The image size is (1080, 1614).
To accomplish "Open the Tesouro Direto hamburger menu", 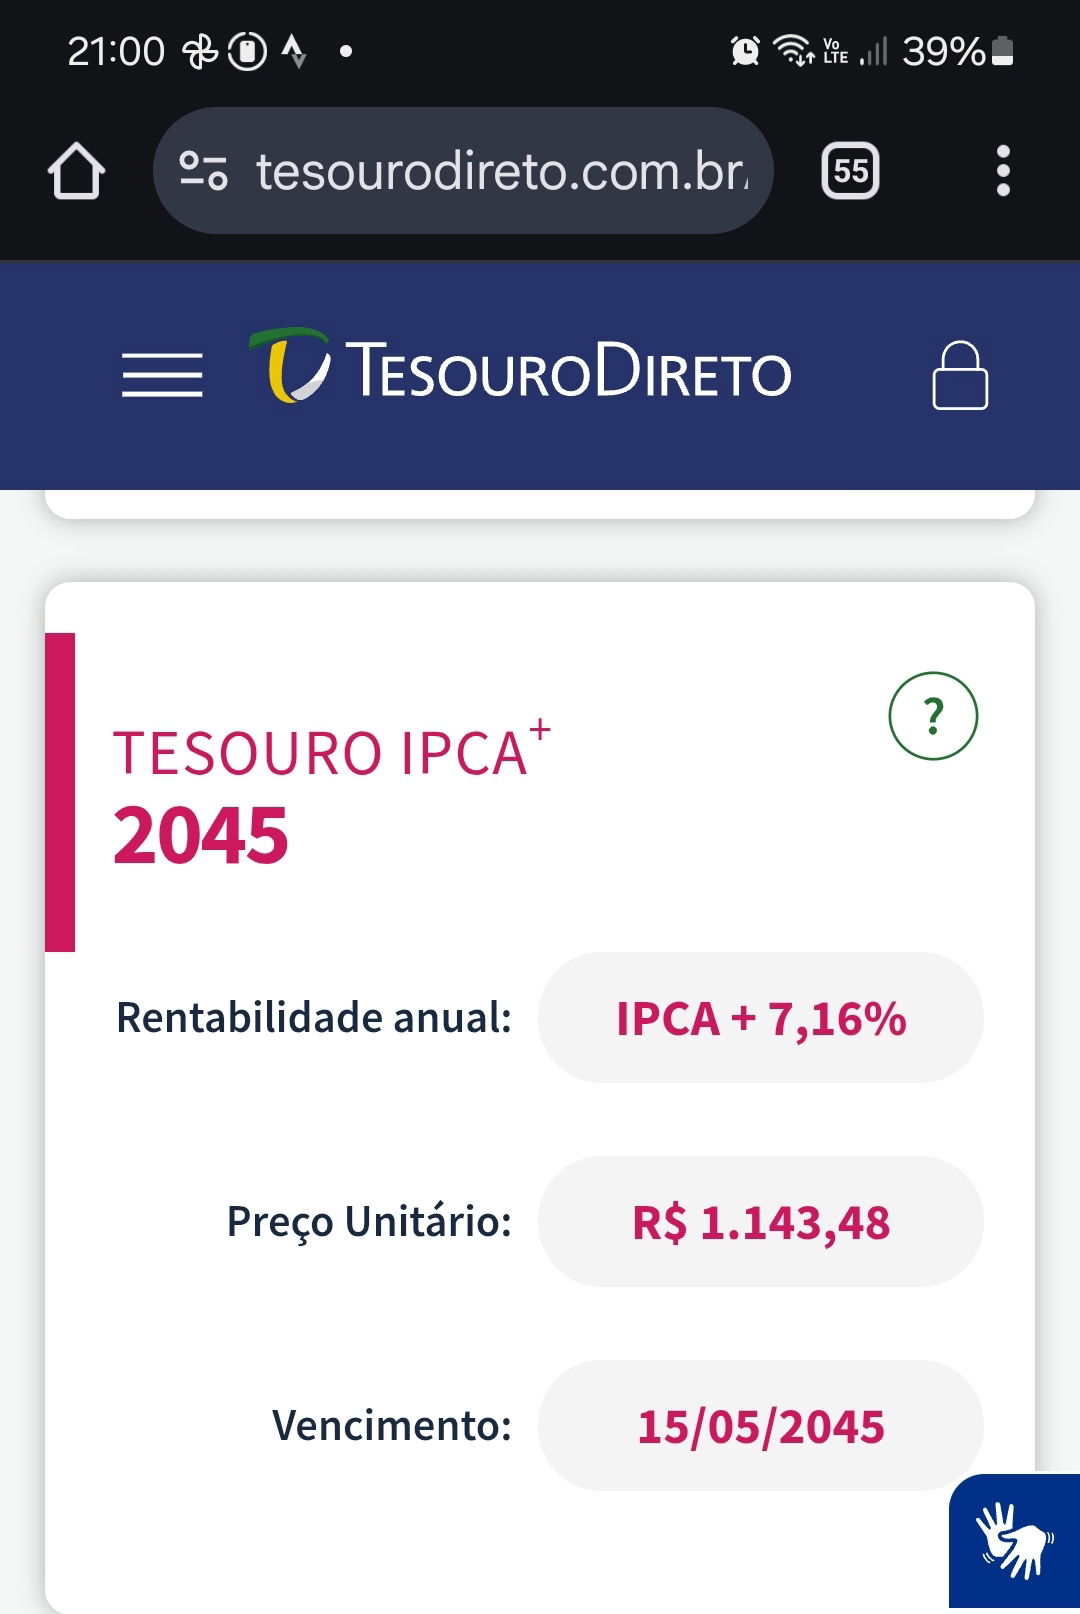I will tap(162, 375).
